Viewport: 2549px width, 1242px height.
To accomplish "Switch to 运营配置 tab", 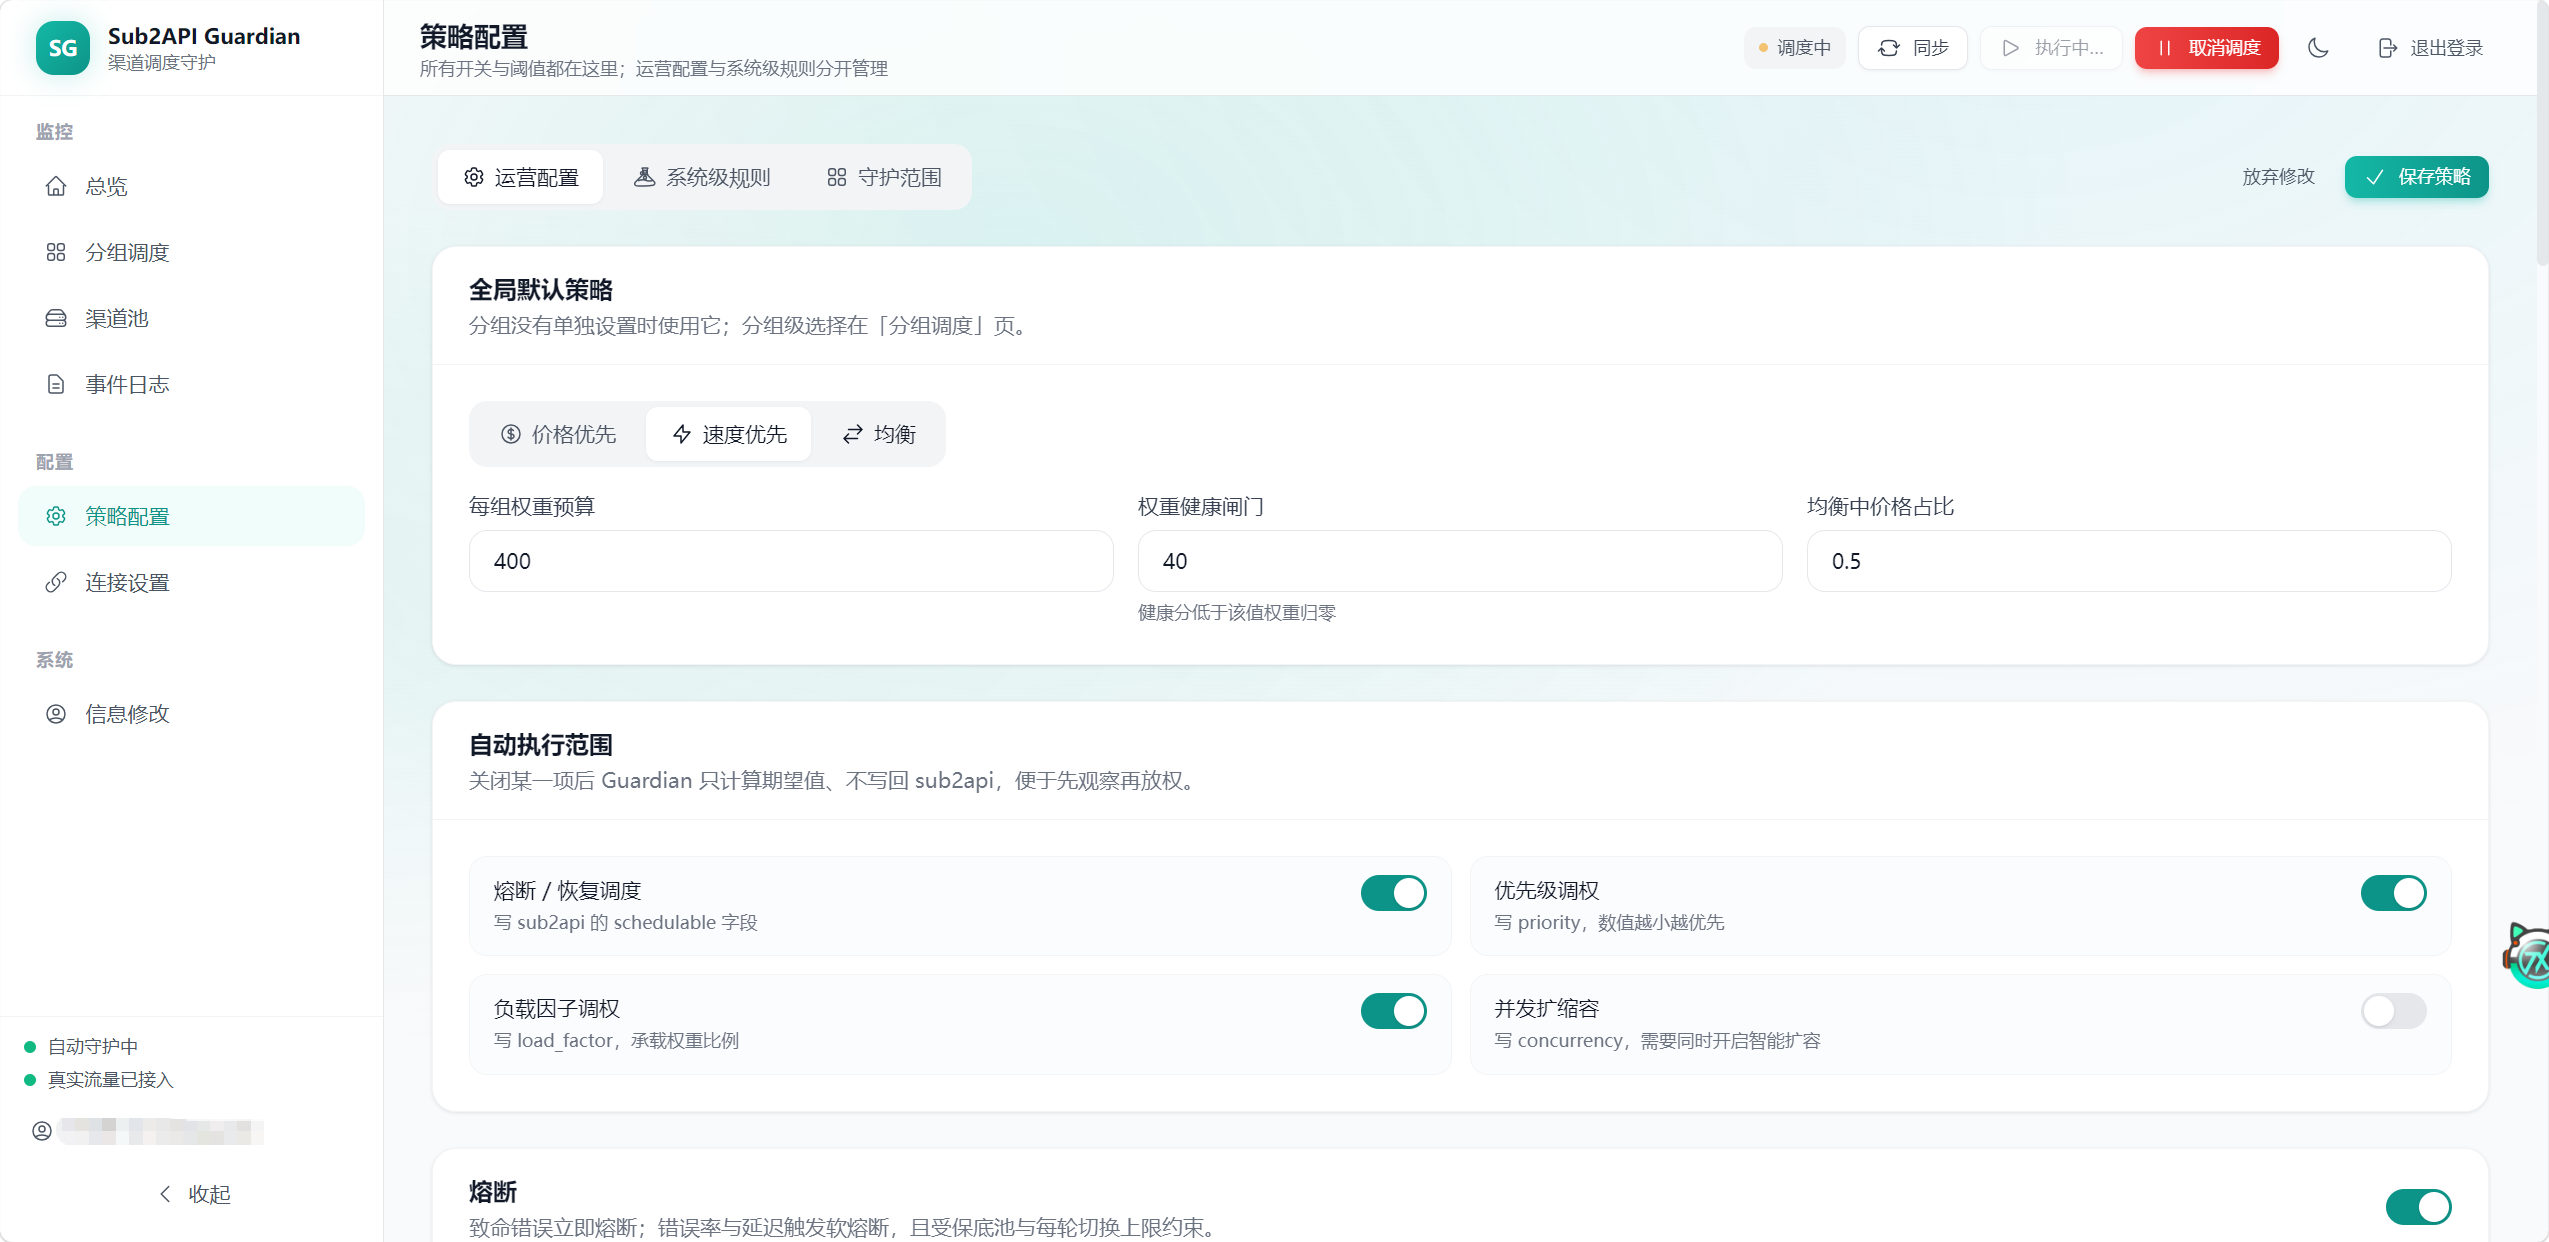I will pos(521,177).
